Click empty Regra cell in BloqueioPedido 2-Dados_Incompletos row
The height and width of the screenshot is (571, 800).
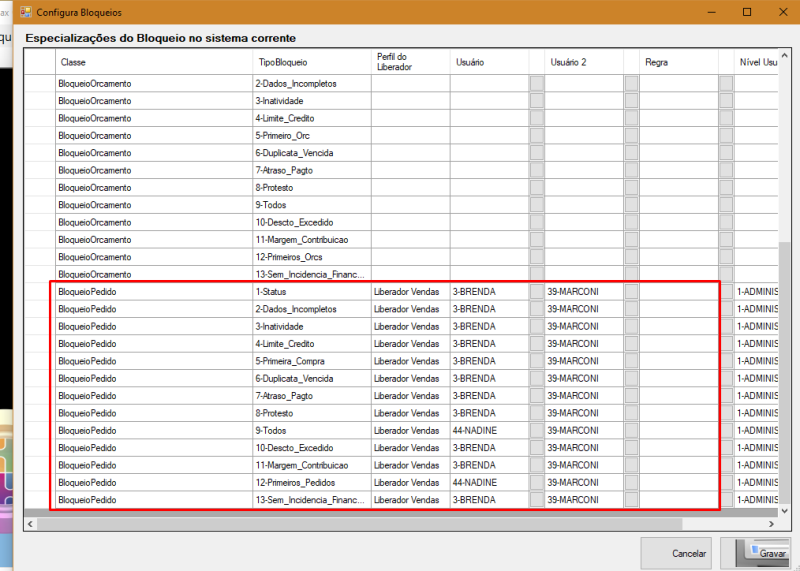pos(679,309)
